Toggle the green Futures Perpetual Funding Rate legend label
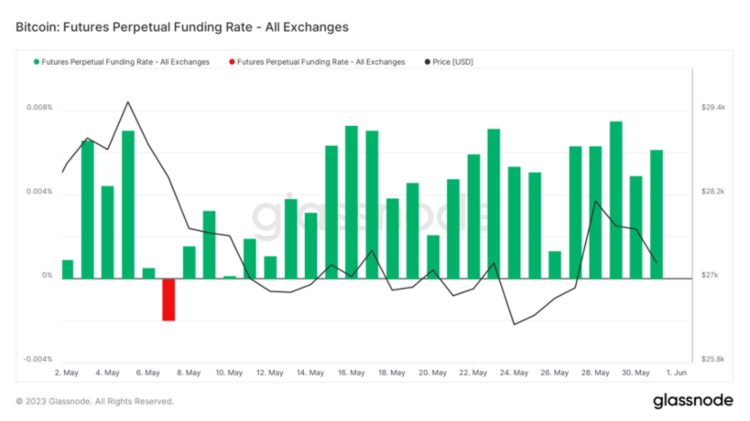Viewport: 750px width, 421px height. (x=126, y=62)
